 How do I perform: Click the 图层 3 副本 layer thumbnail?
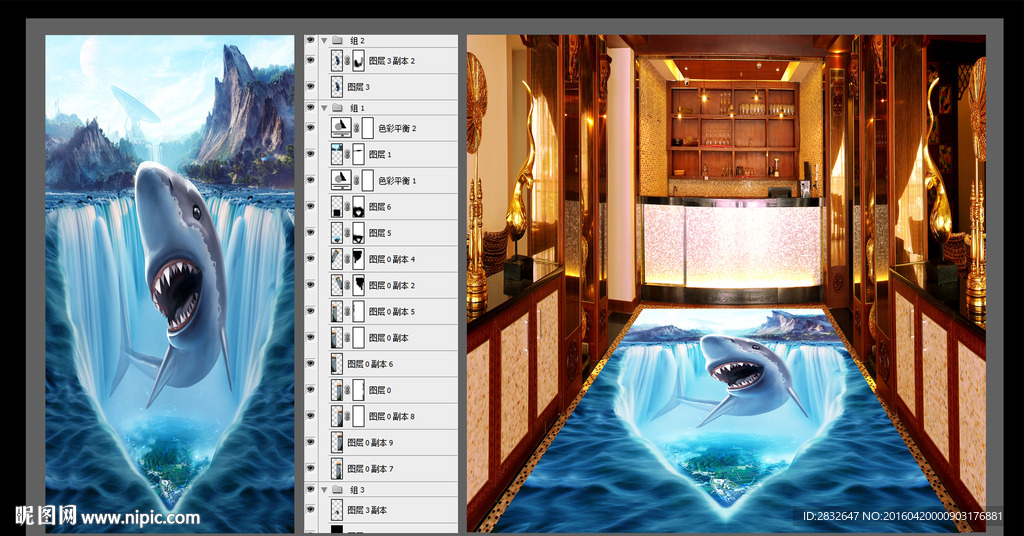pos(337,510)
